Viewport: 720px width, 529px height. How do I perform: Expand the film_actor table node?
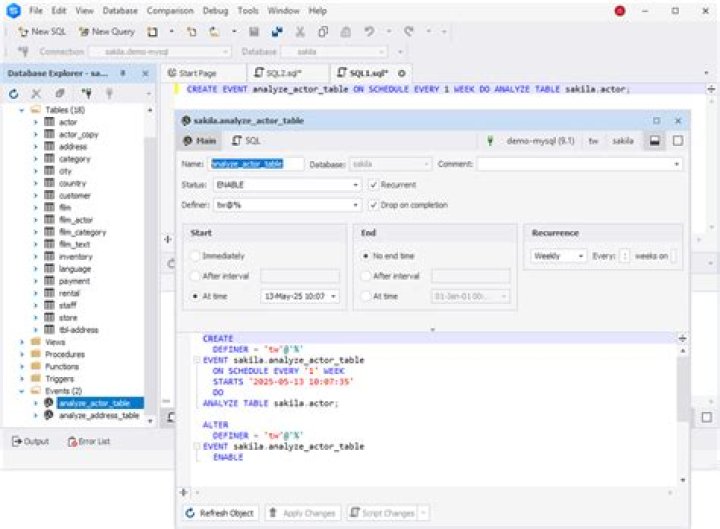pos(35,219)
